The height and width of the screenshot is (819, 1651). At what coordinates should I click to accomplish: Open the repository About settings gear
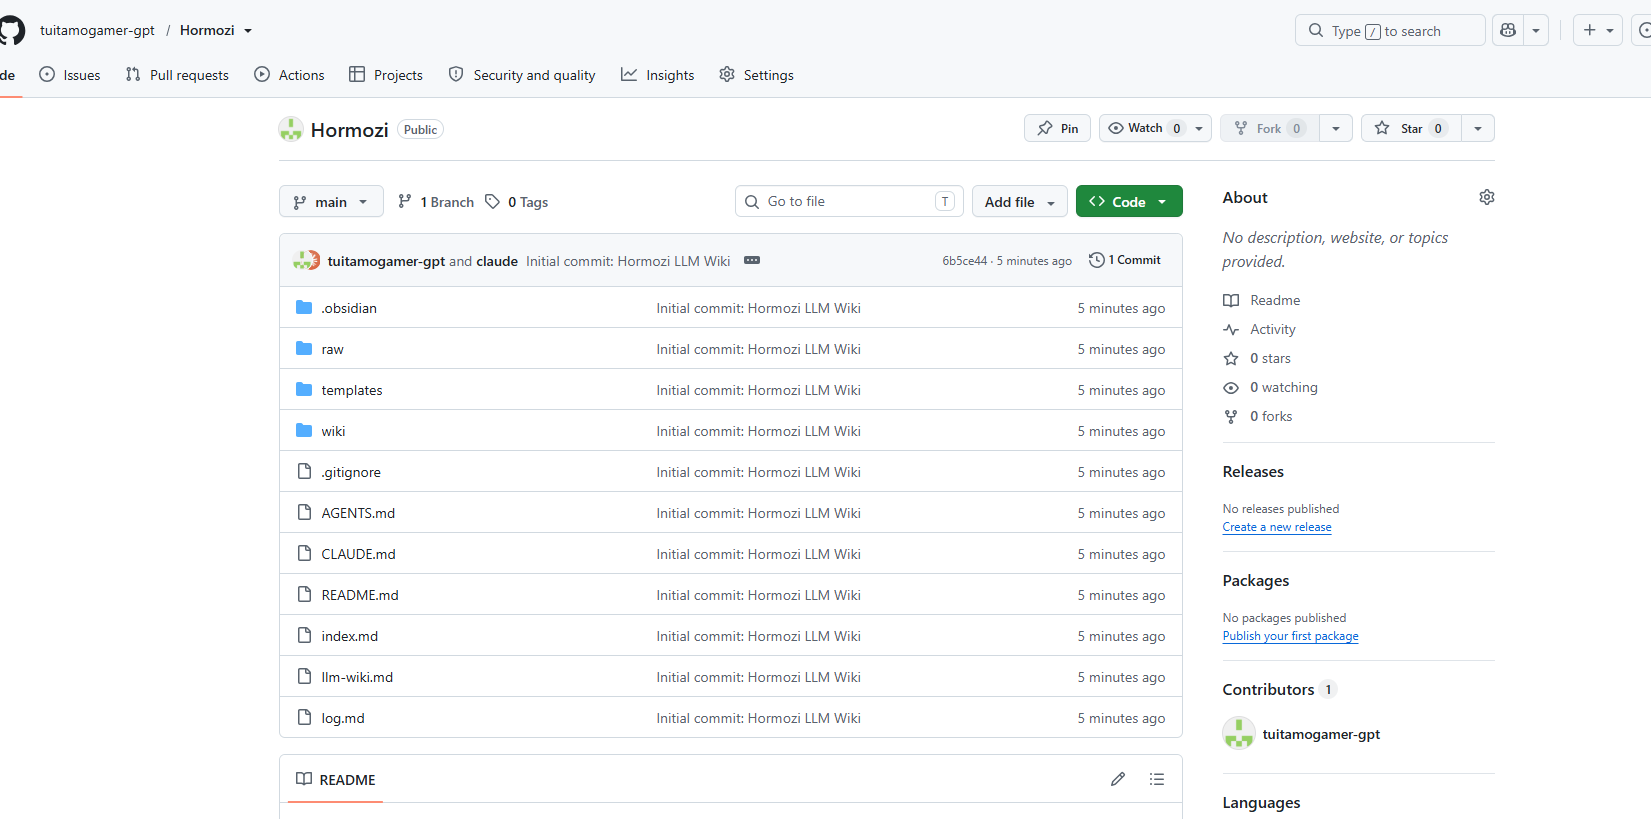point(1487,197)
